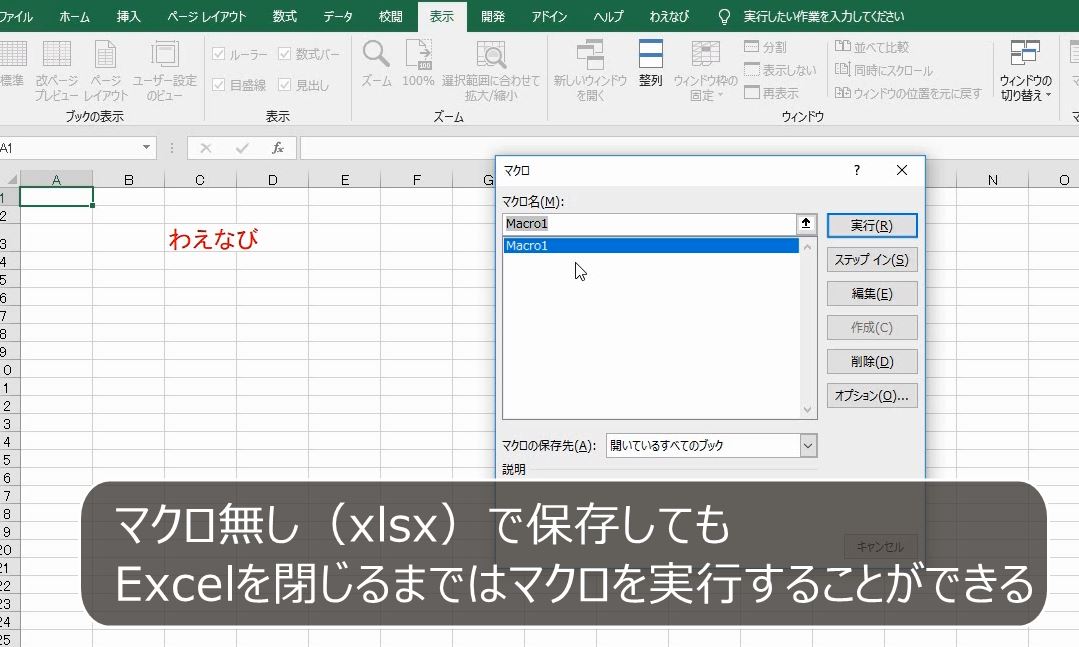This screenshot has width=1079, height=647.
Task: Click the Select All corner triangle
Action: coord(11,179)
